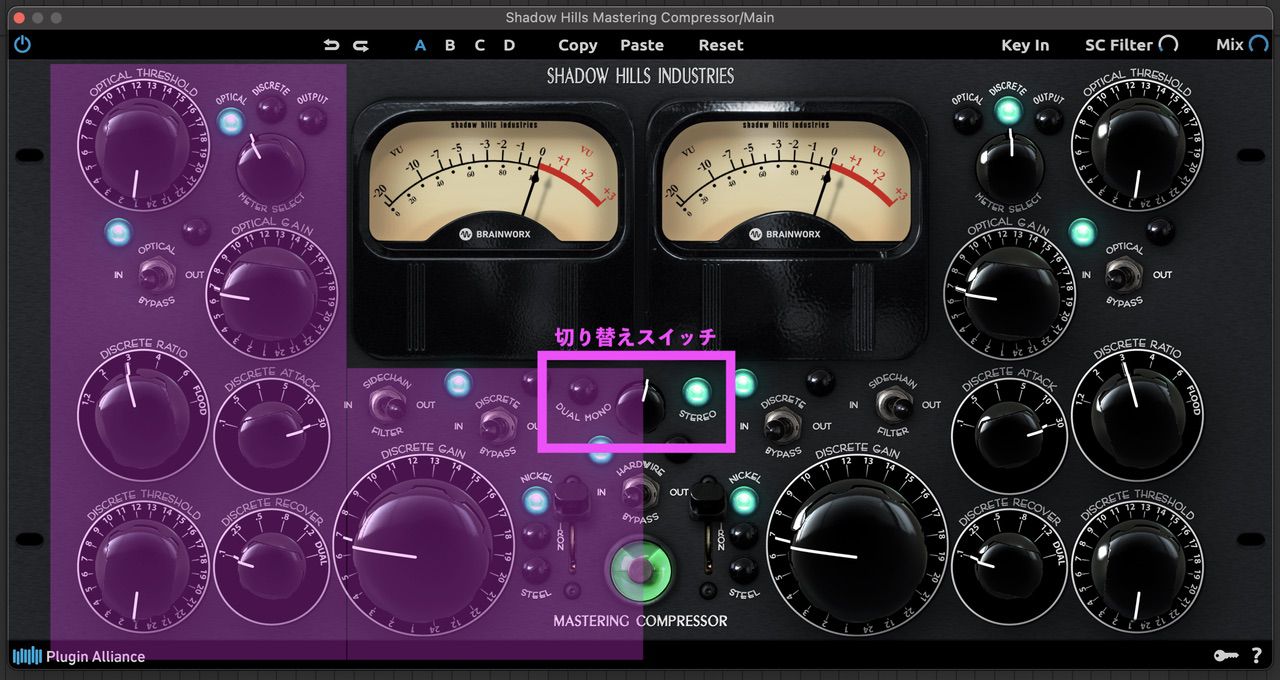Toggle the right Sidechain Filter switch
The height and width of the screenshot is (680, 1280).
(x=892, y=404)
